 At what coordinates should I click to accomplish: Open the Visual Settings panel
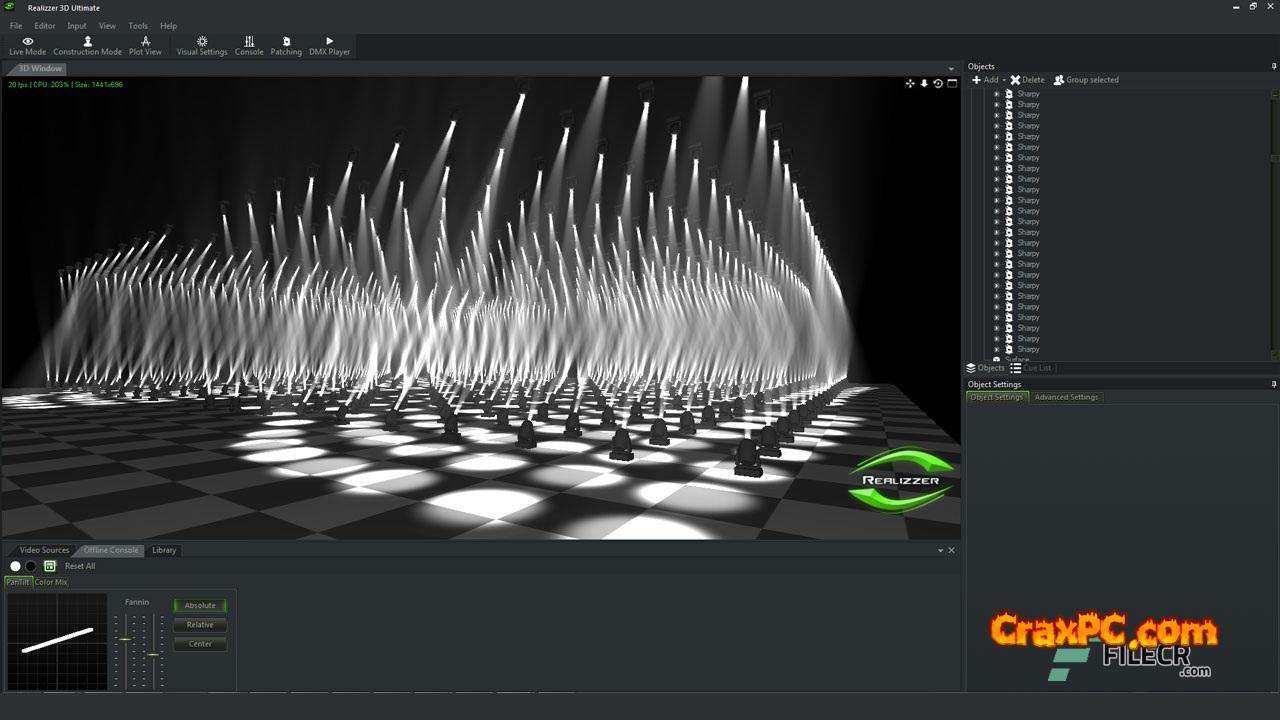pos(202,46)
